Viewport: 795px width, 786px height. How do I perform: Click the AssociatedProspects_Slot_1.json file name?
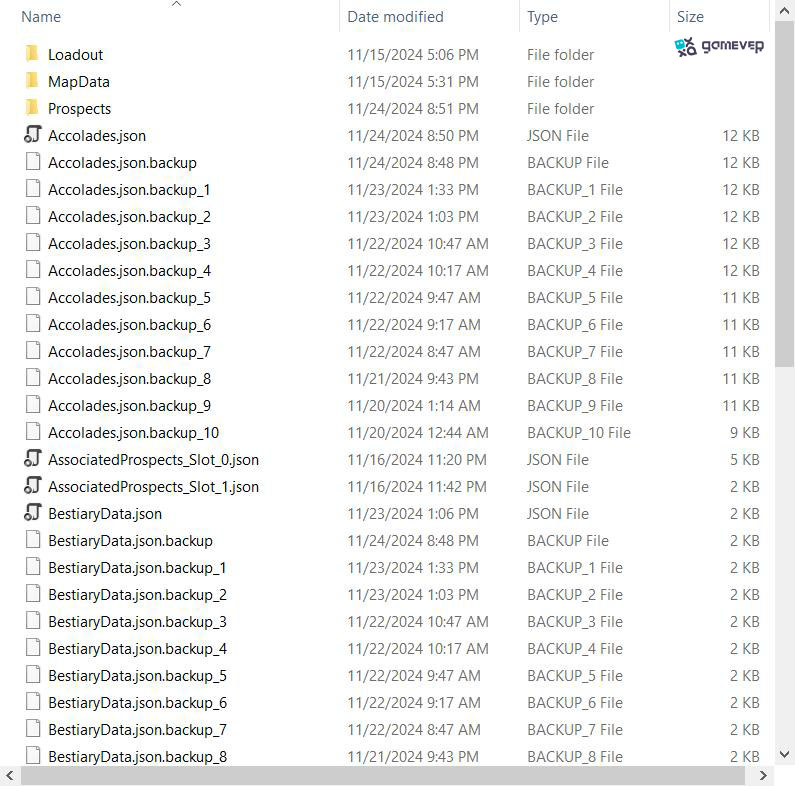(x=153, y=486)
